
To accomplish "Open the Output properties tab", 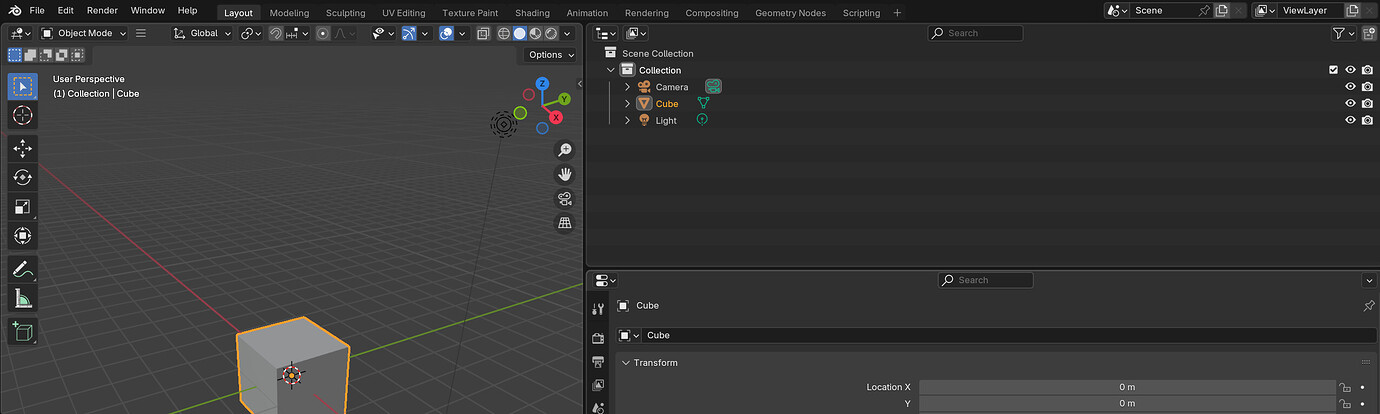I will coord(598,361).
